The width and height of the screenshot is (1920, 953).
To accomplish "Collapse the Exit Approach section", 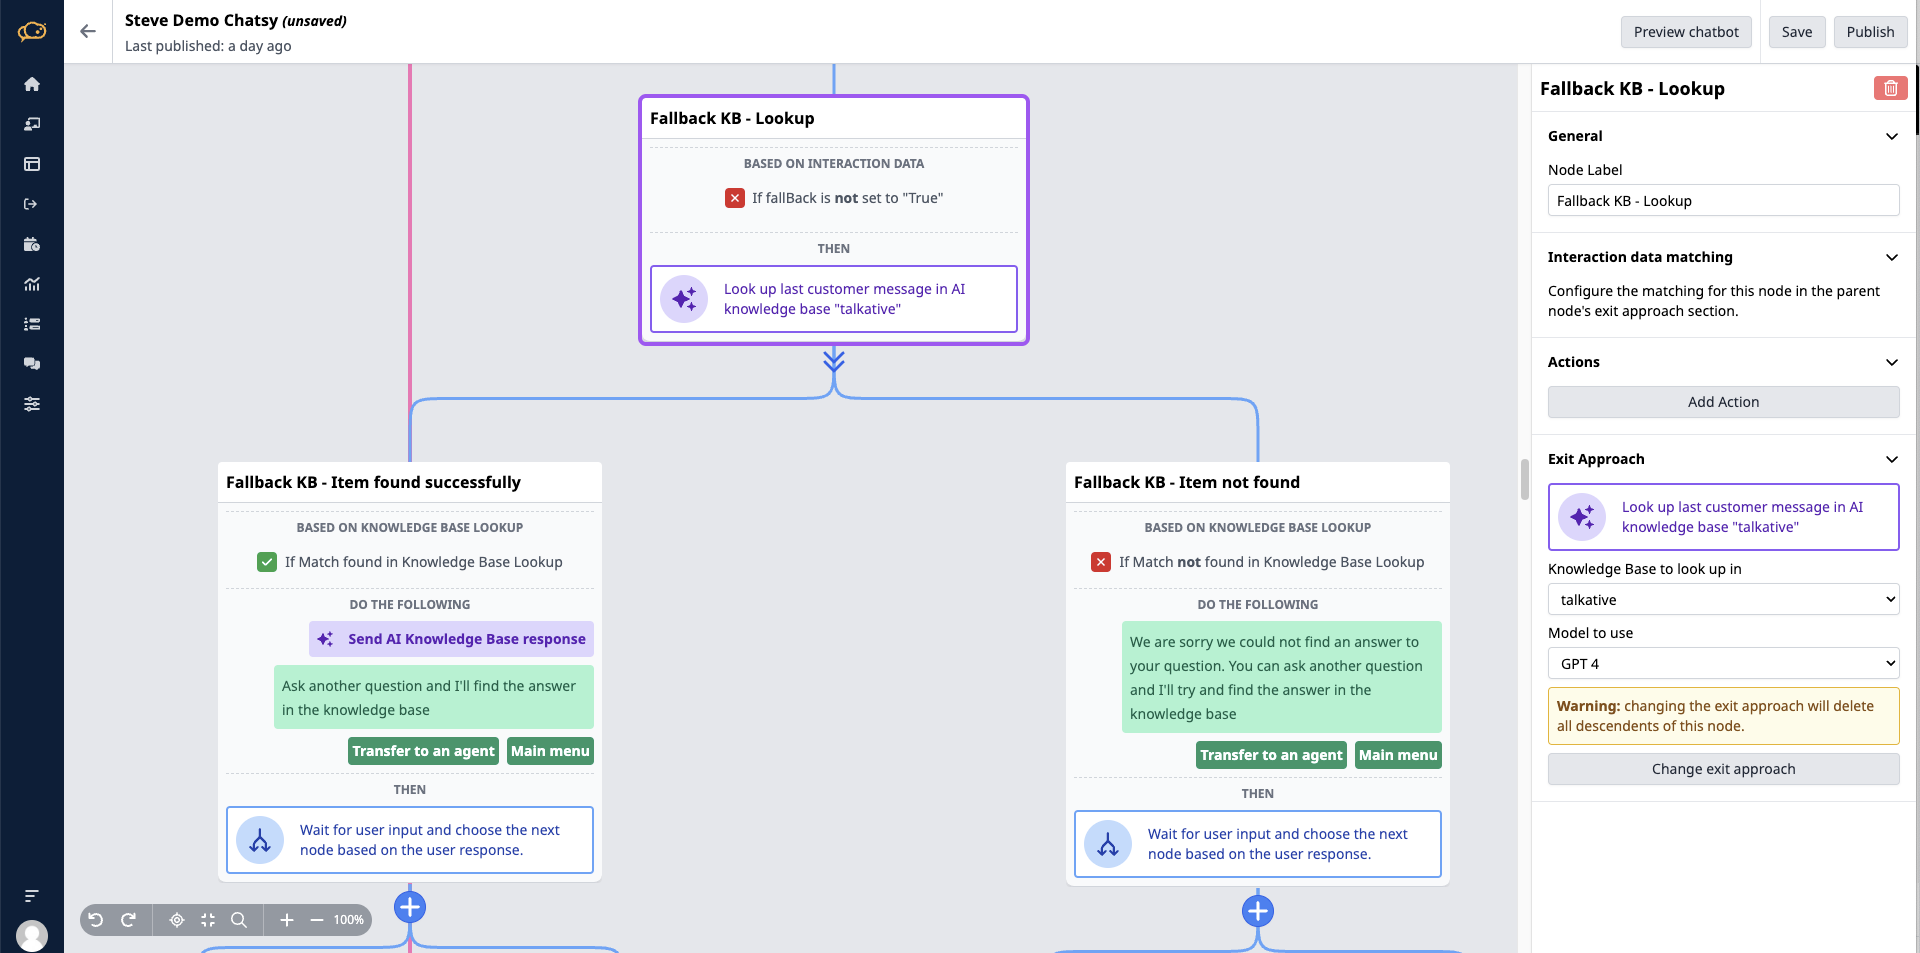I will (1891, 459).
